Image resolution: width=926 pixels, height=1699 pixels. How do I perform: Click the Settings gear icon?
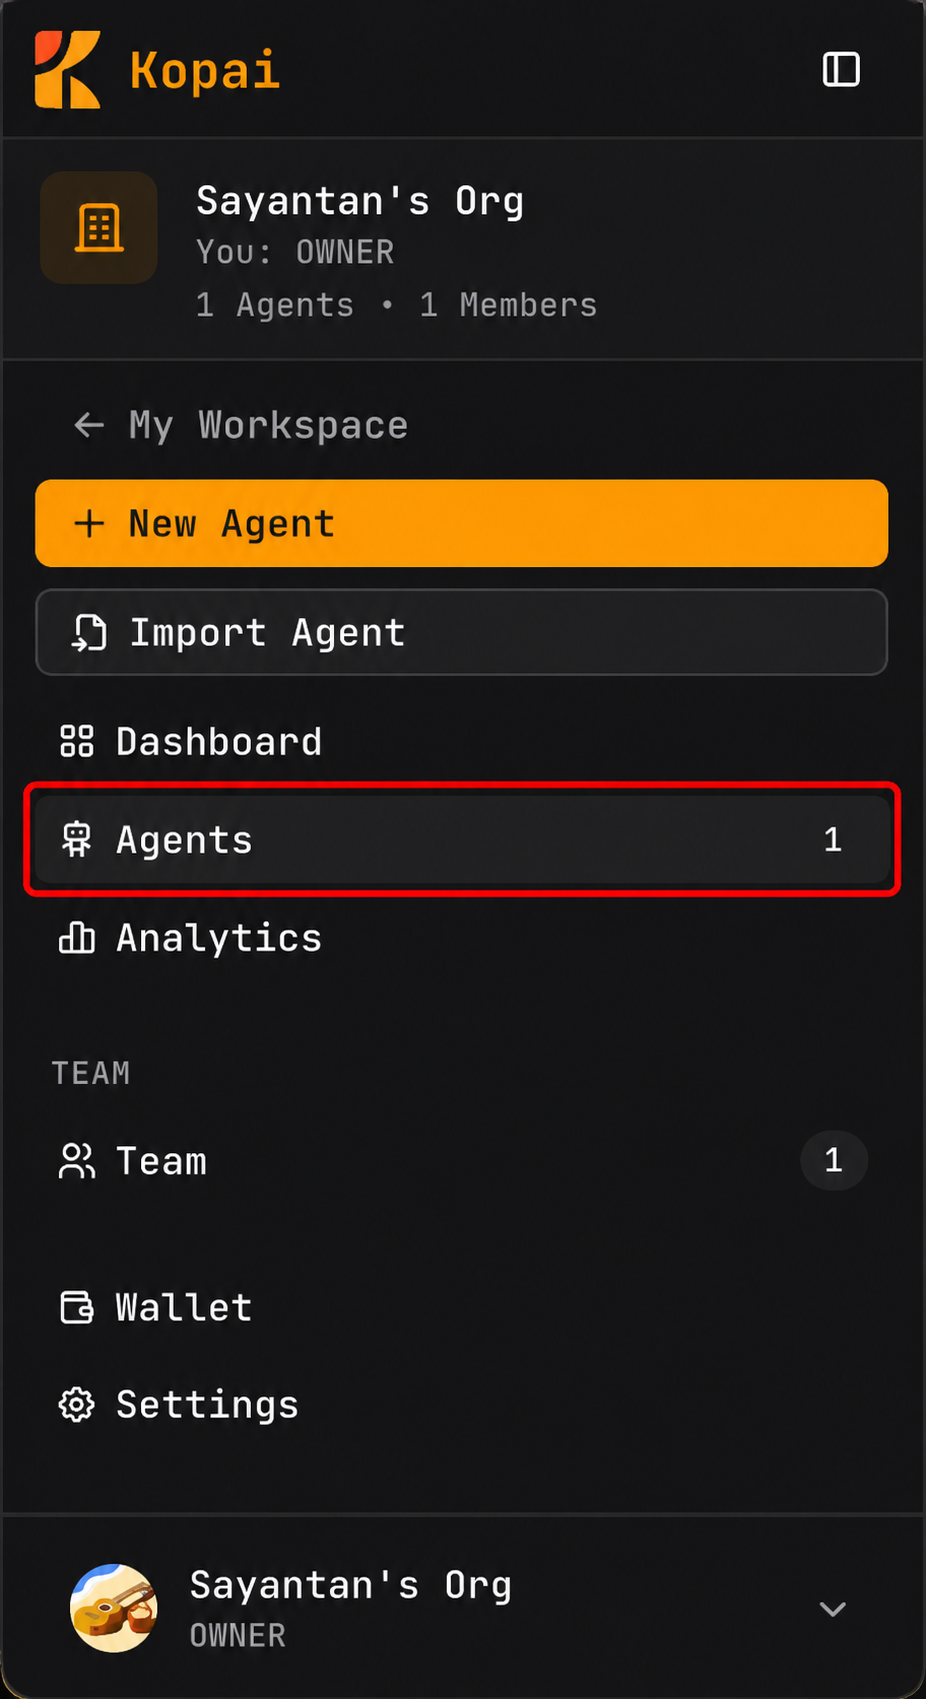(x=77, y=1405)
